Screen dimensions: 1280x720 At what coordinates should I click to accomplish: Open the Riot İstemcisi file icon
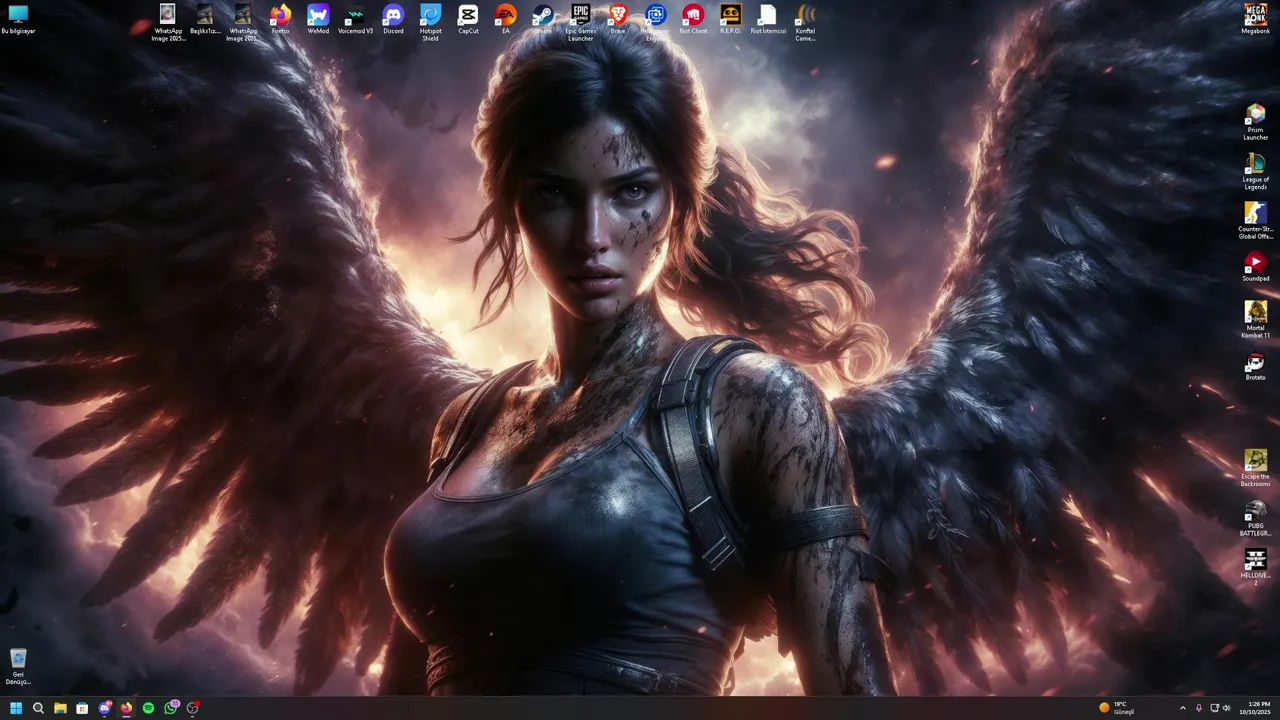tap(768, 19)
